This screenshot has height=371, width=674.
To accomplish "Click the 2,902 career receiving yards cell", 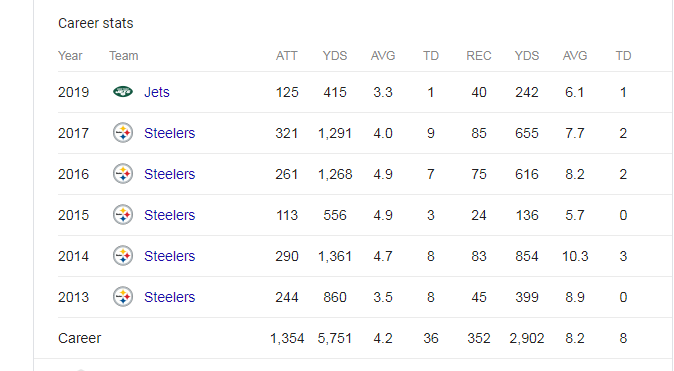I will (x=527, y=338).
